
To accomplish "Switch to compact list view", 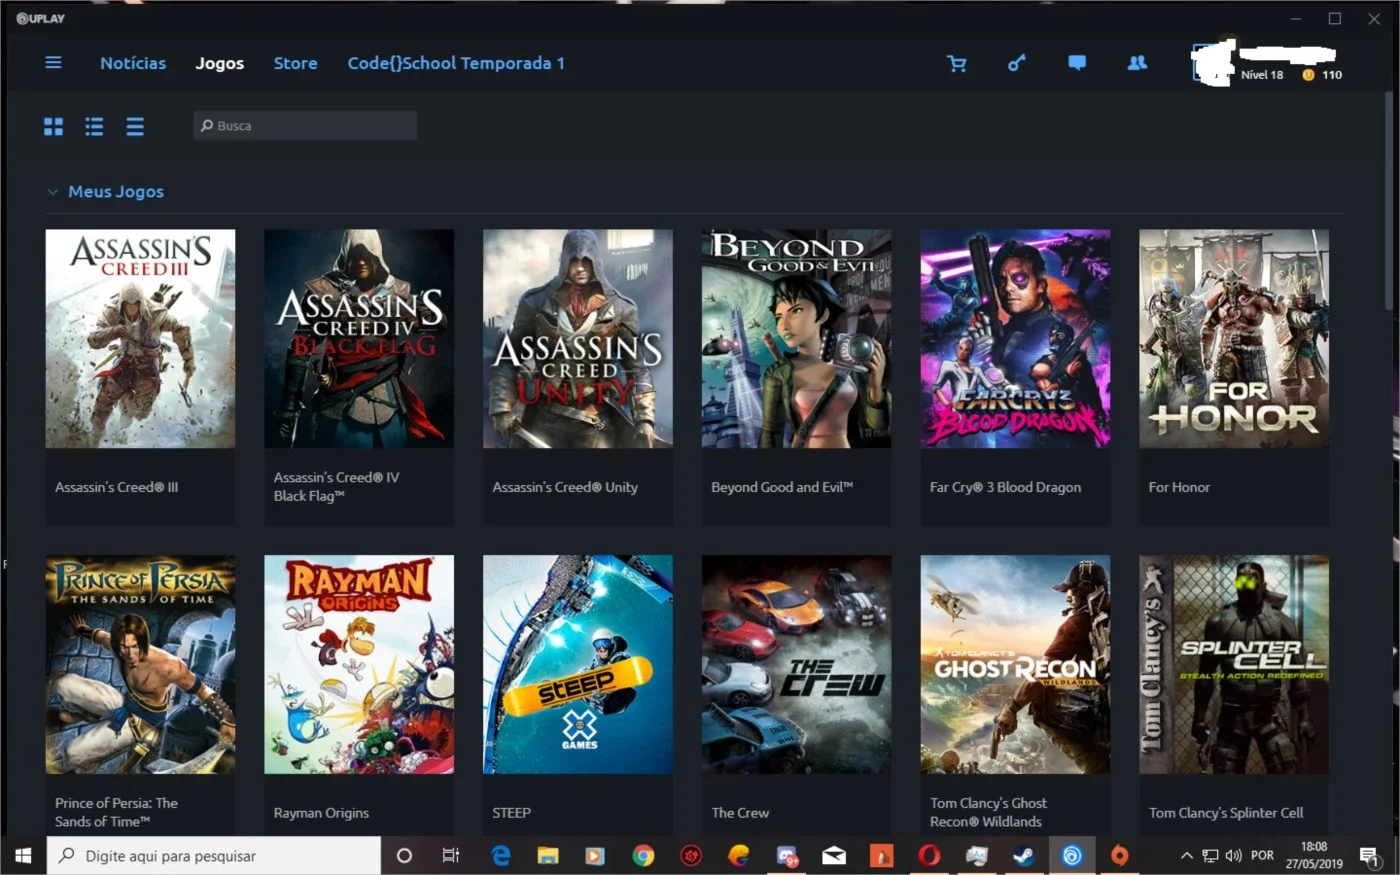I will click(x=135, y=126).
